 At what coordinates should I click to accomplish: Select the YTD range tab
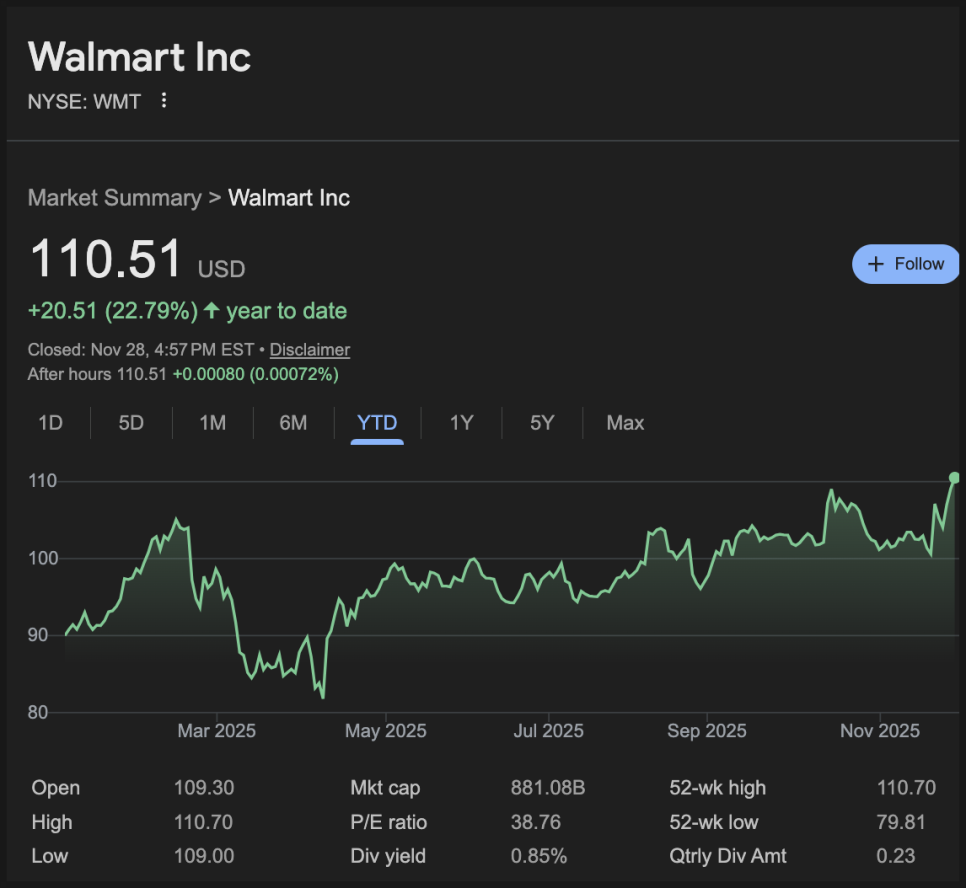tap(377, 423)
